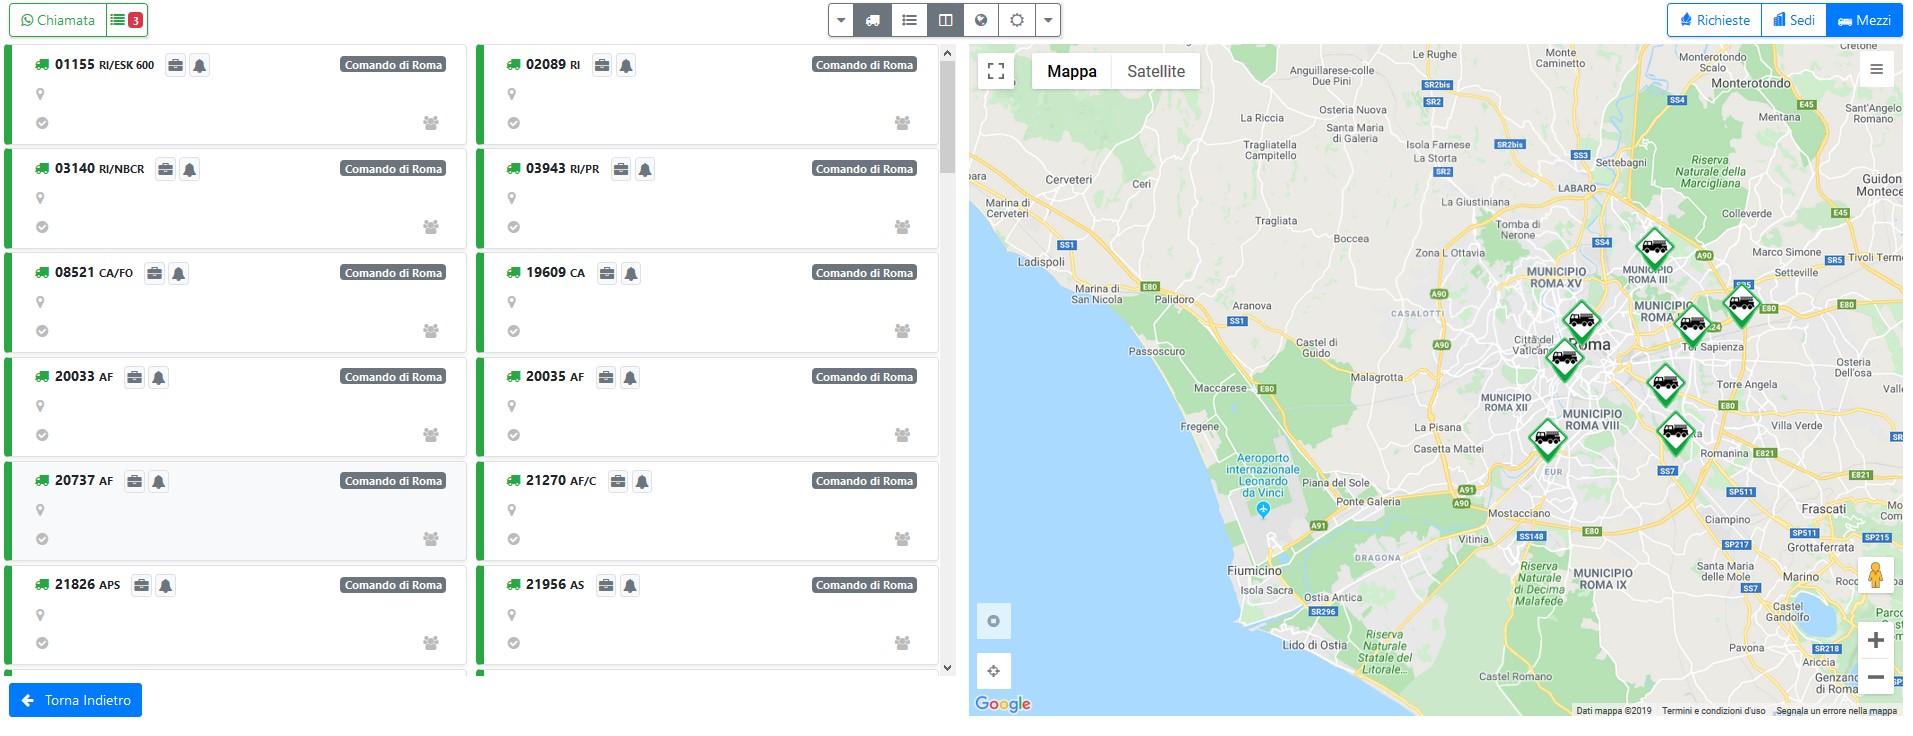This screenshot has width=1913, height=736.
Task: Select the Street View pegman
Action: [x=1876, y=576]
